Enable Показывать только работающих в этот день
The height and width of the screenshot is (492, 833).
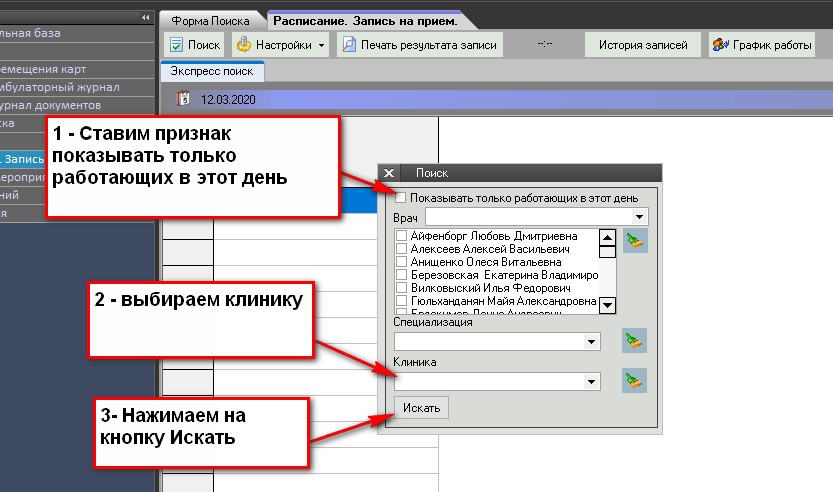click(x=402, y=198)
